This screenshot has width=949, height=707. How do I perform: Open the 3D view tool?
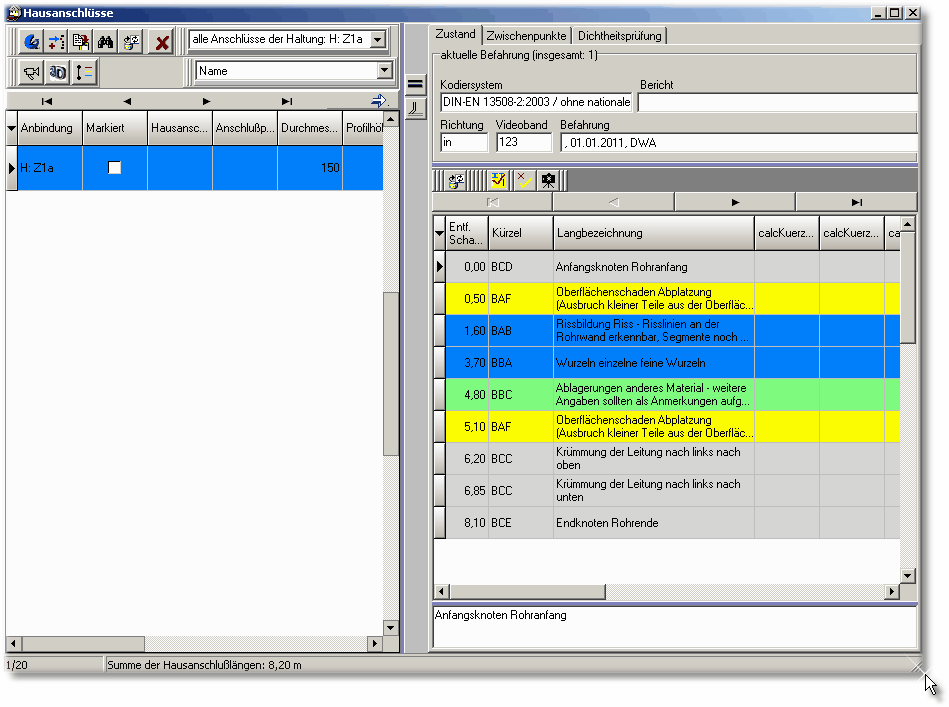(x=58, y=72)
